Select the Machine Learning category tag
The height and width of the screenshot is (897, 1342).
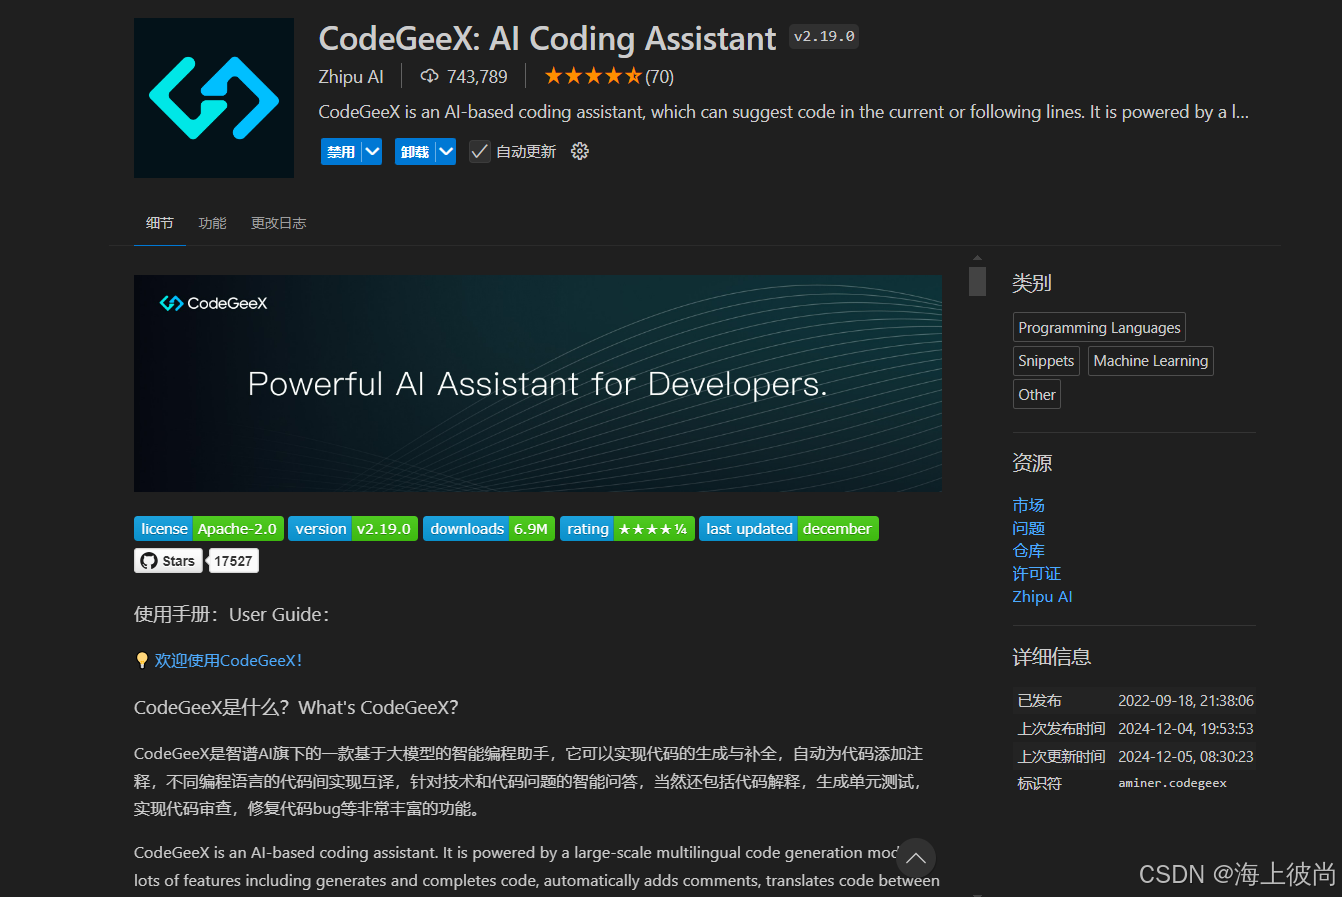coord(1151,361)
